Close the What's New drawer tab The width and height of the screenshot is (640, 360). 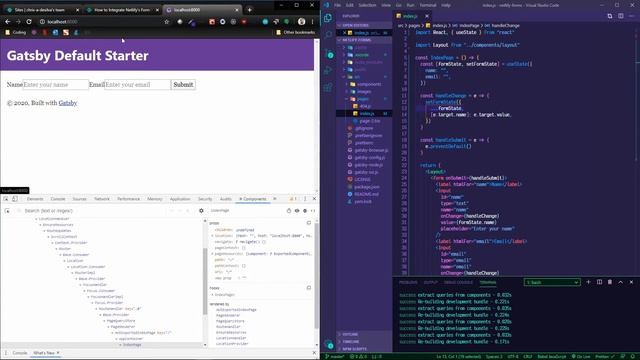[x=58, y=353]
